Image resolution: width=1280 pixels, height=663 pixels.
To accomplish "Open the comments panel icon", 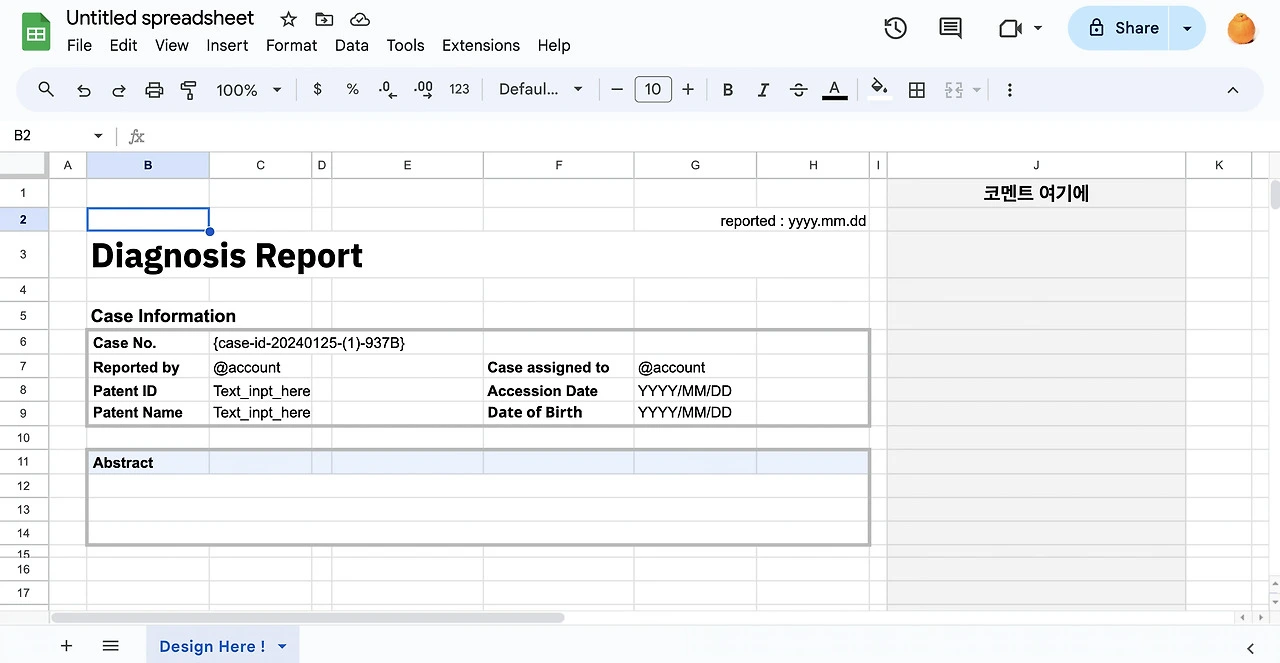I will point(950,28).
